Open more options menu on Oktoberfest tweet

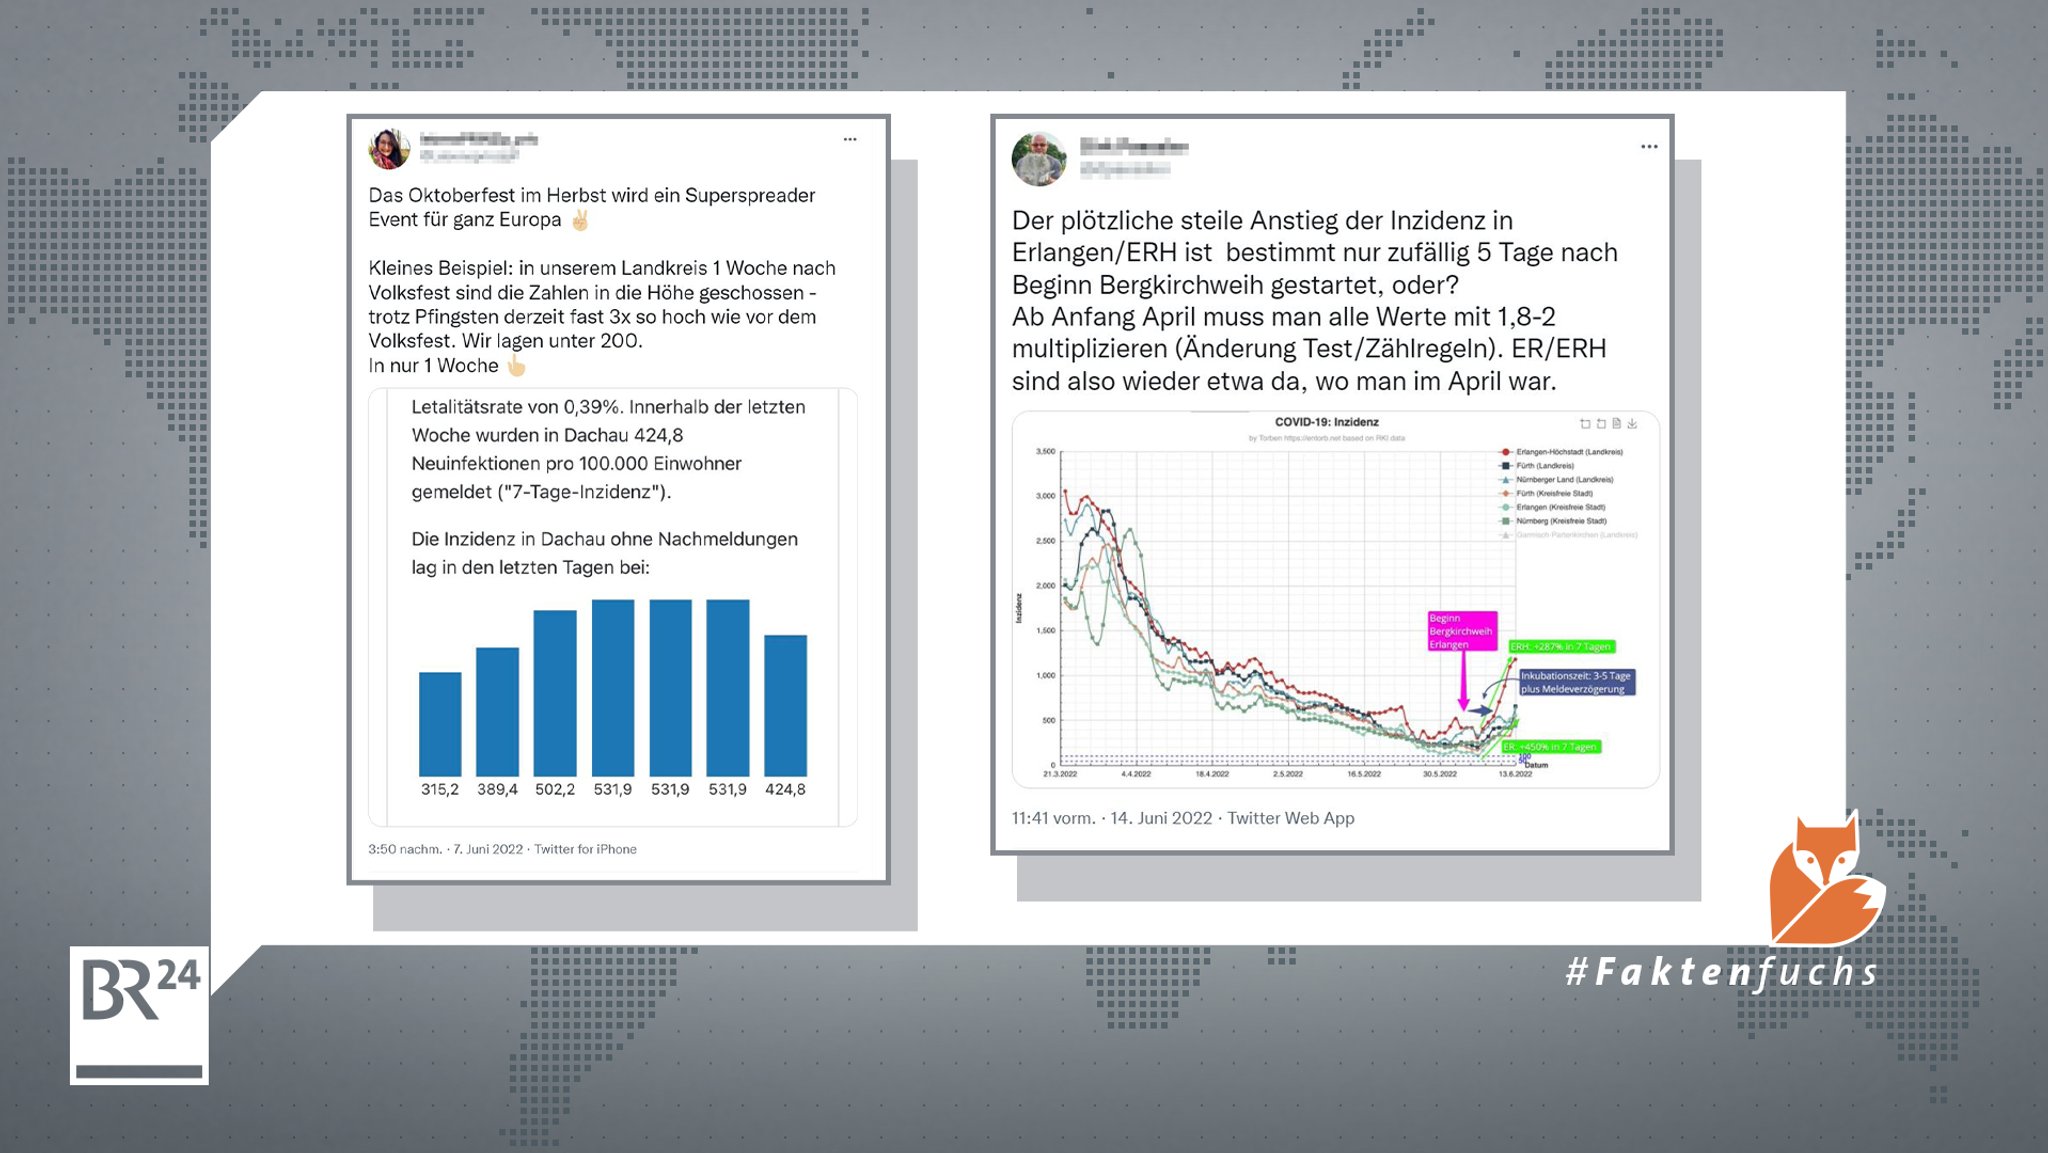(850, 139)
